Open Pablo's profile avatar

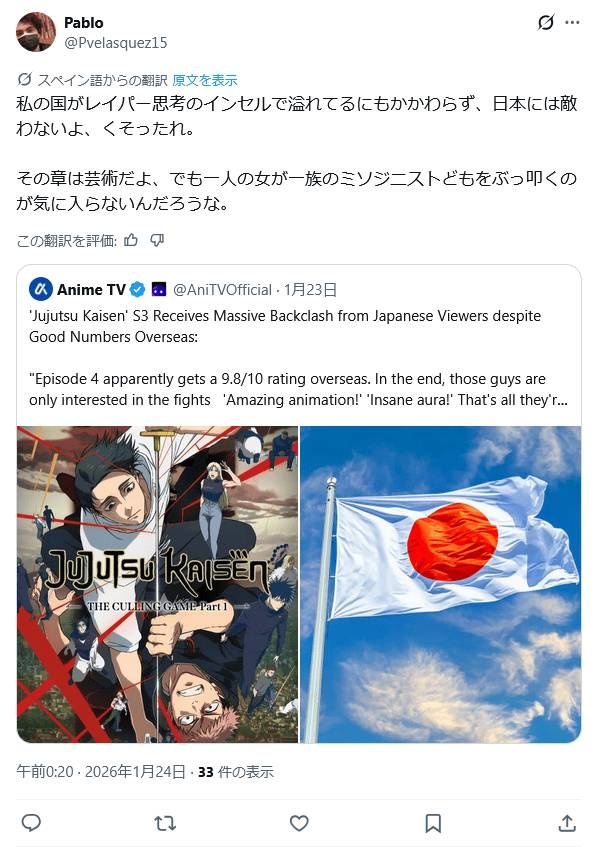(x=36, y=32)
